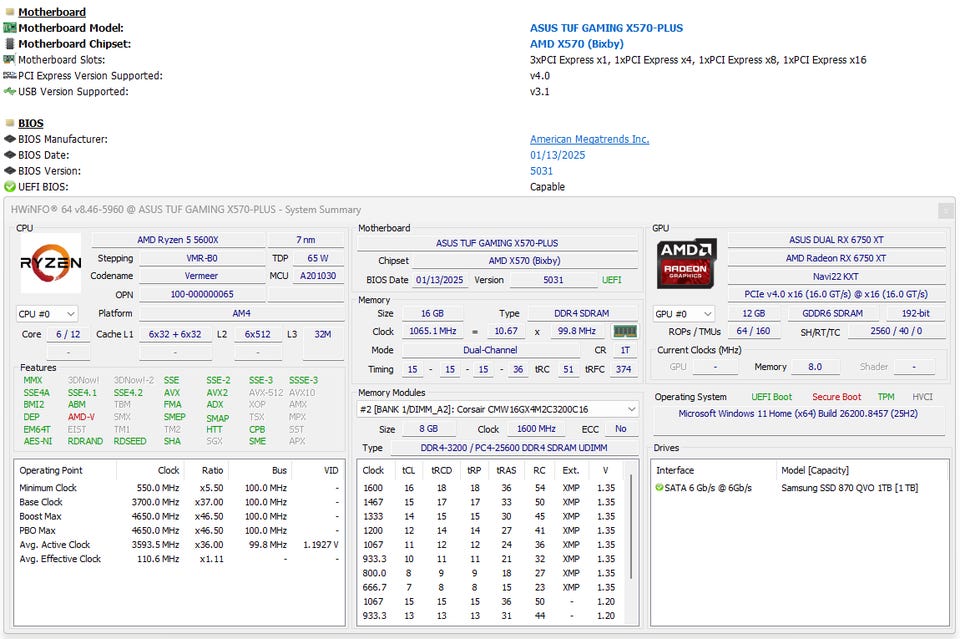Click the tRCD column header
This screenshot has width=960, height=639.
coord(441,470)
